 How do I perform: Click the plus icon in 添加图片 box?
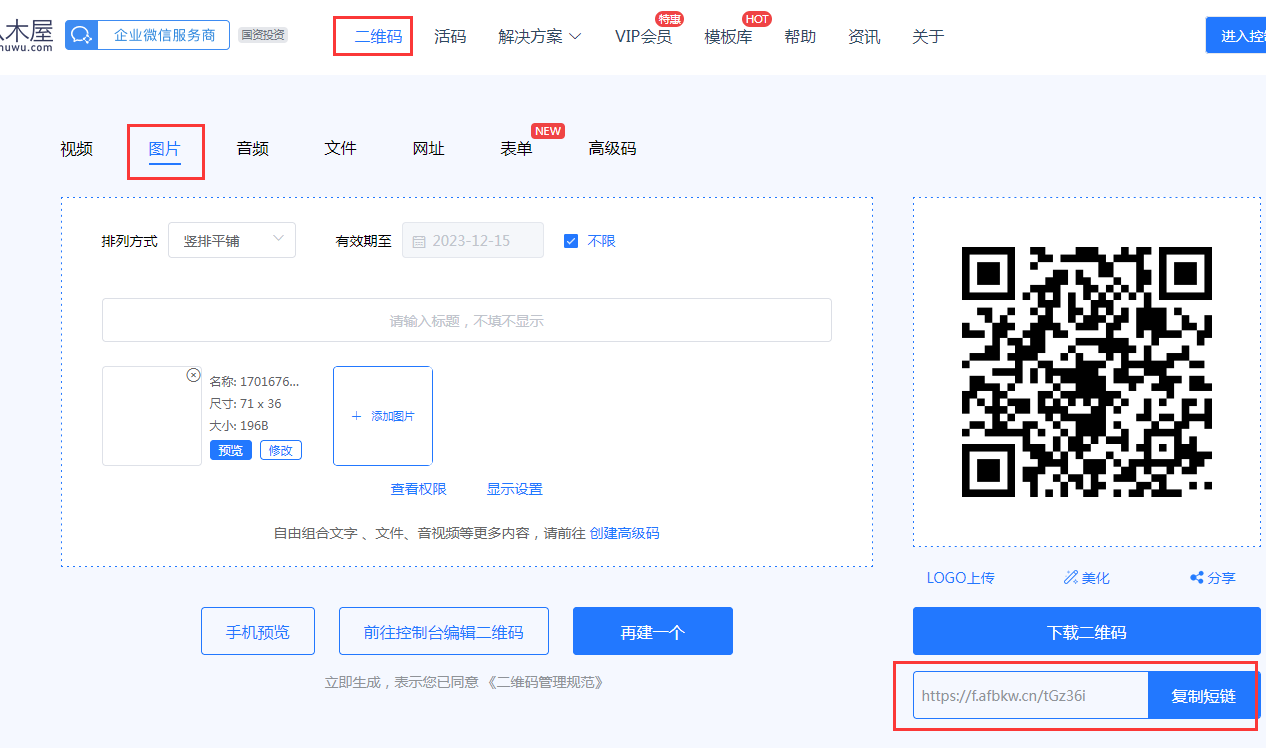[356, 416]
